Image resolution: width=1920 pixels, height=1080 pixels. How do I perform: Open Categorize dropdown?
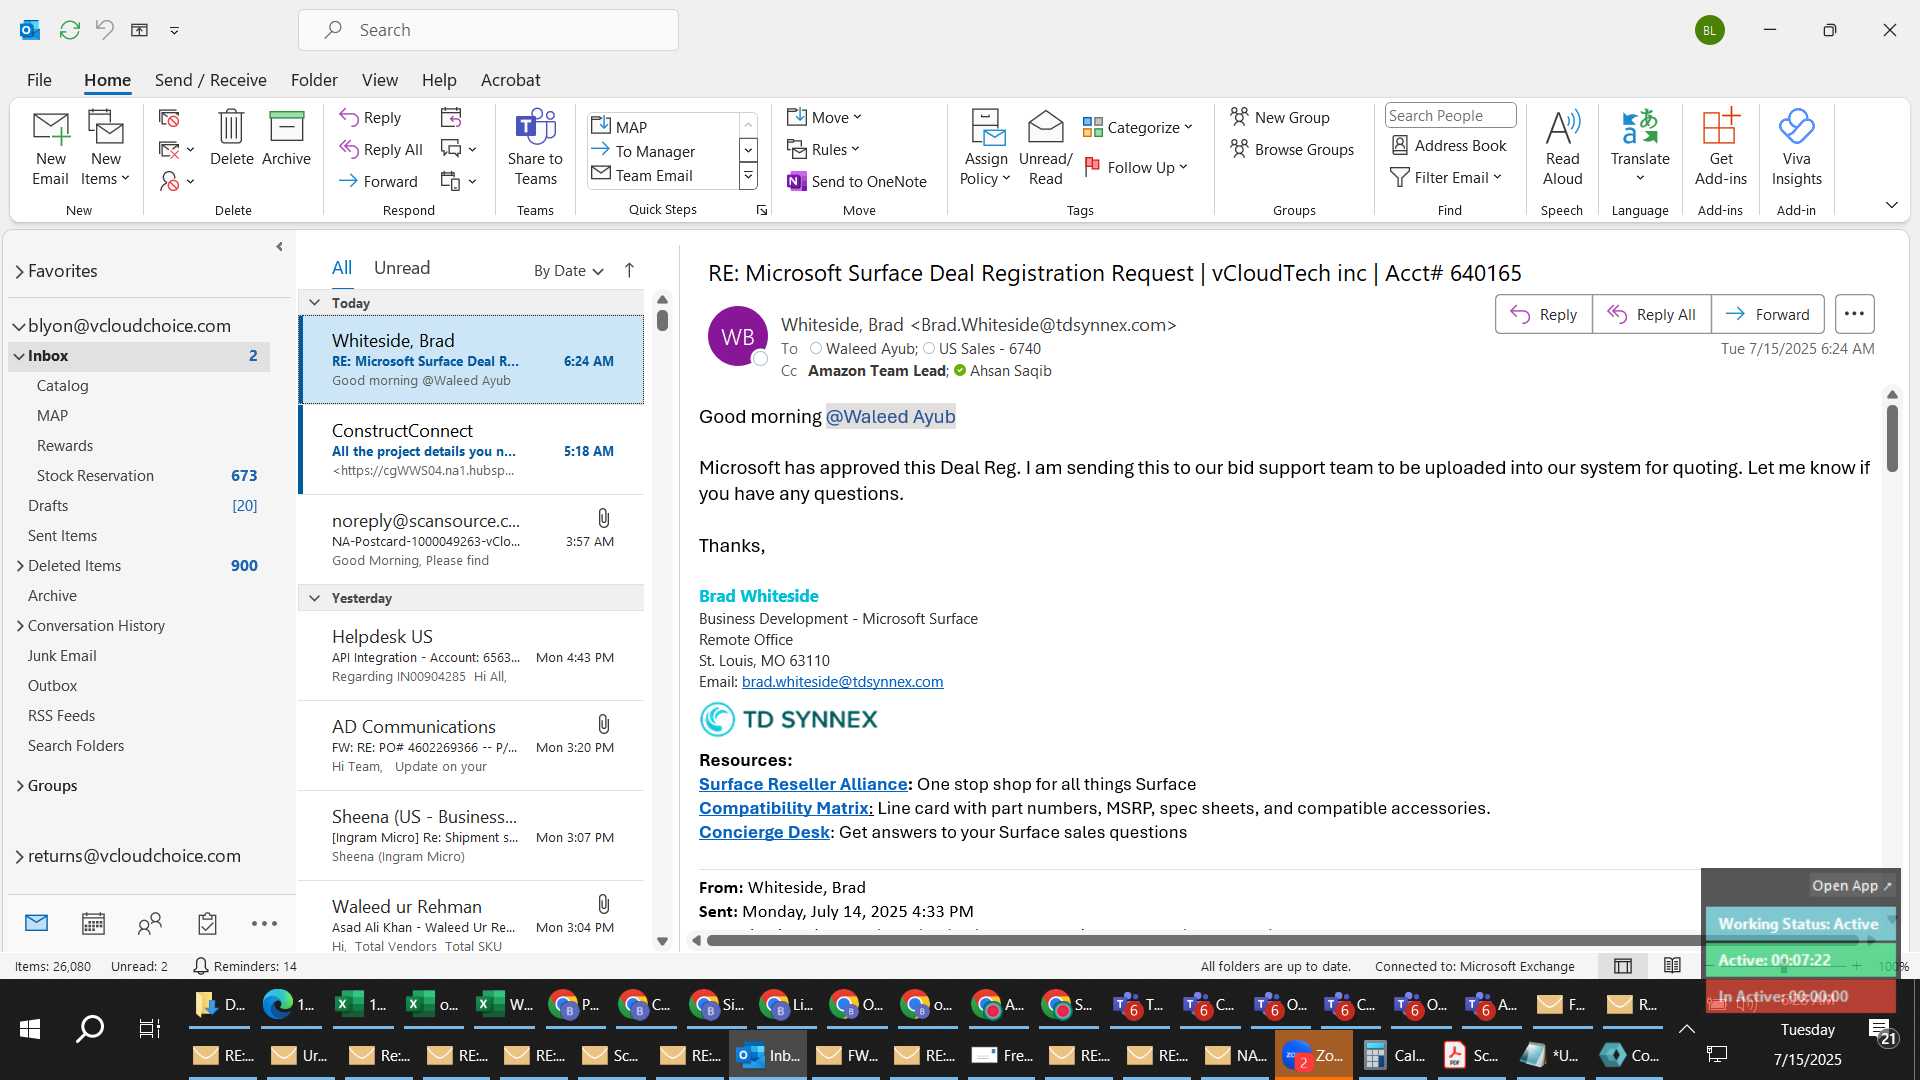coord(1138,127)
